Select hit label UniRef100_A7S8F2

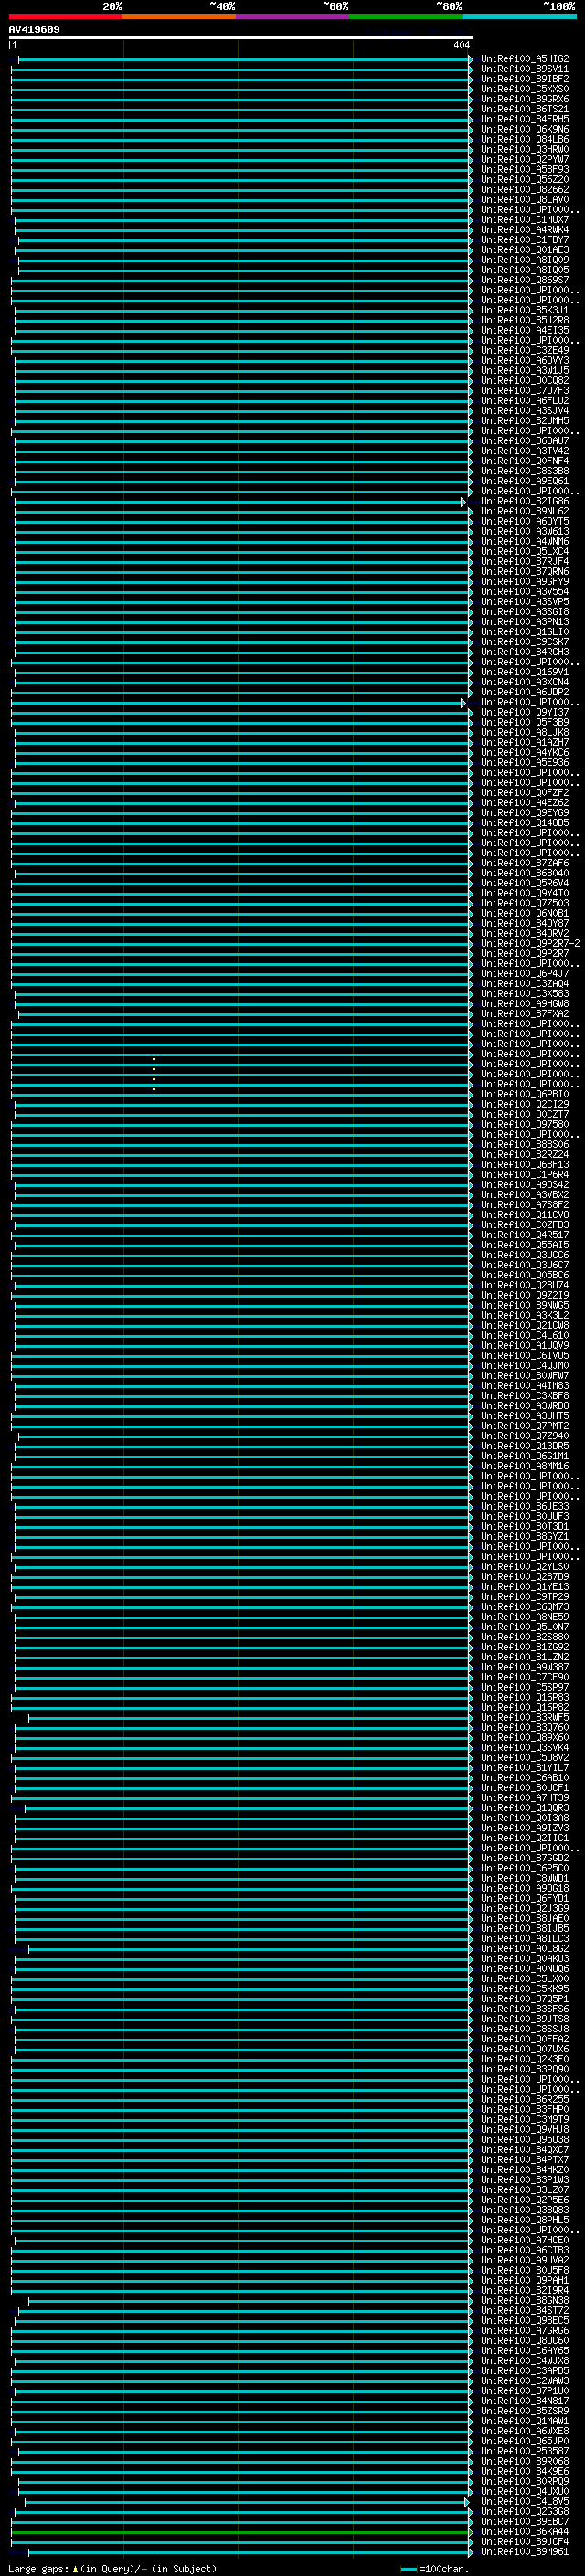coord(524,1205)
